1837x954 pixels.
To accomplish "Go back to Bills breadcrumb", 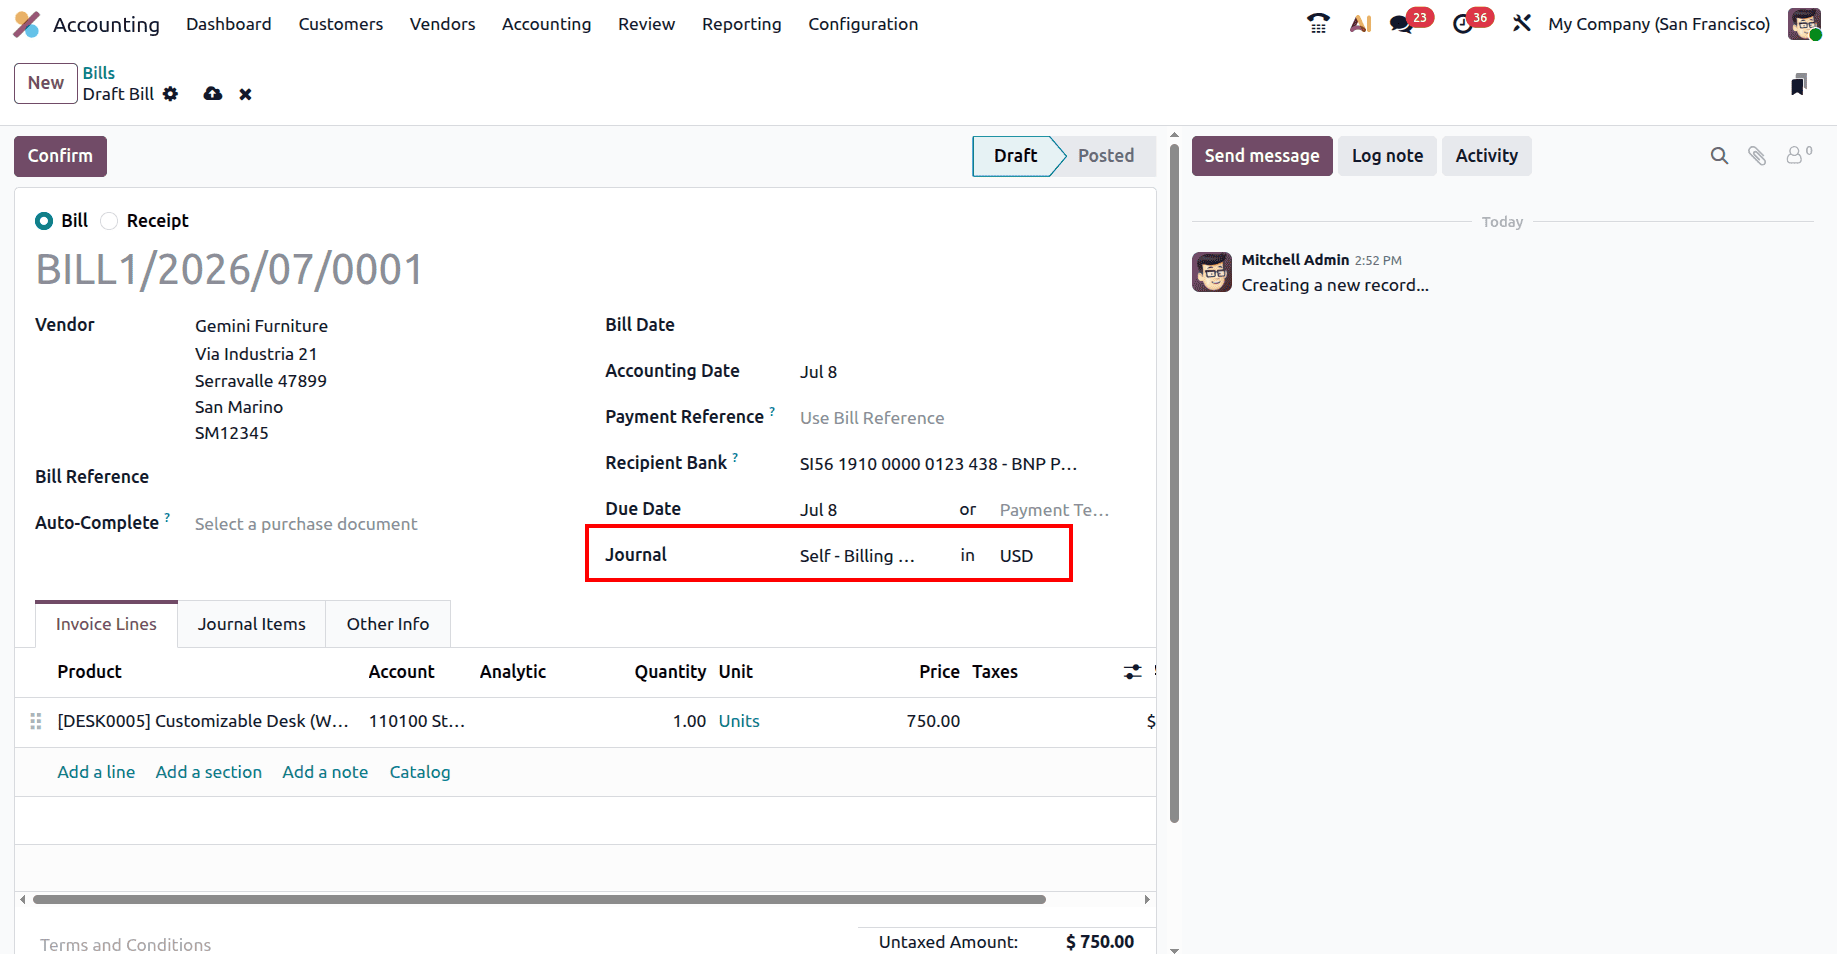I will tap(99, 73).
